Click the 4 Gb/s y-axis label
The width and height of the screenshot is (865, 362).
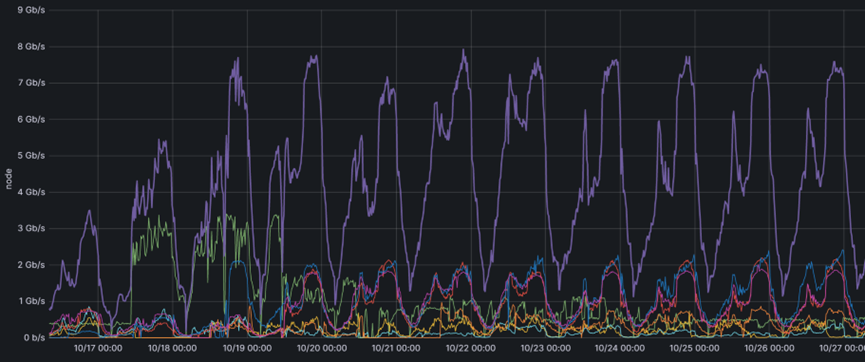[x=31, y=192]
